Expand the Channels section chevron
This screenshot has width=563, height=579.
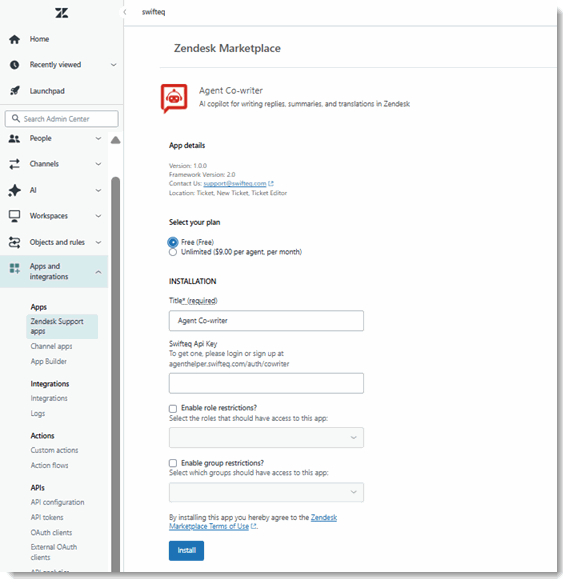point(98,164)
